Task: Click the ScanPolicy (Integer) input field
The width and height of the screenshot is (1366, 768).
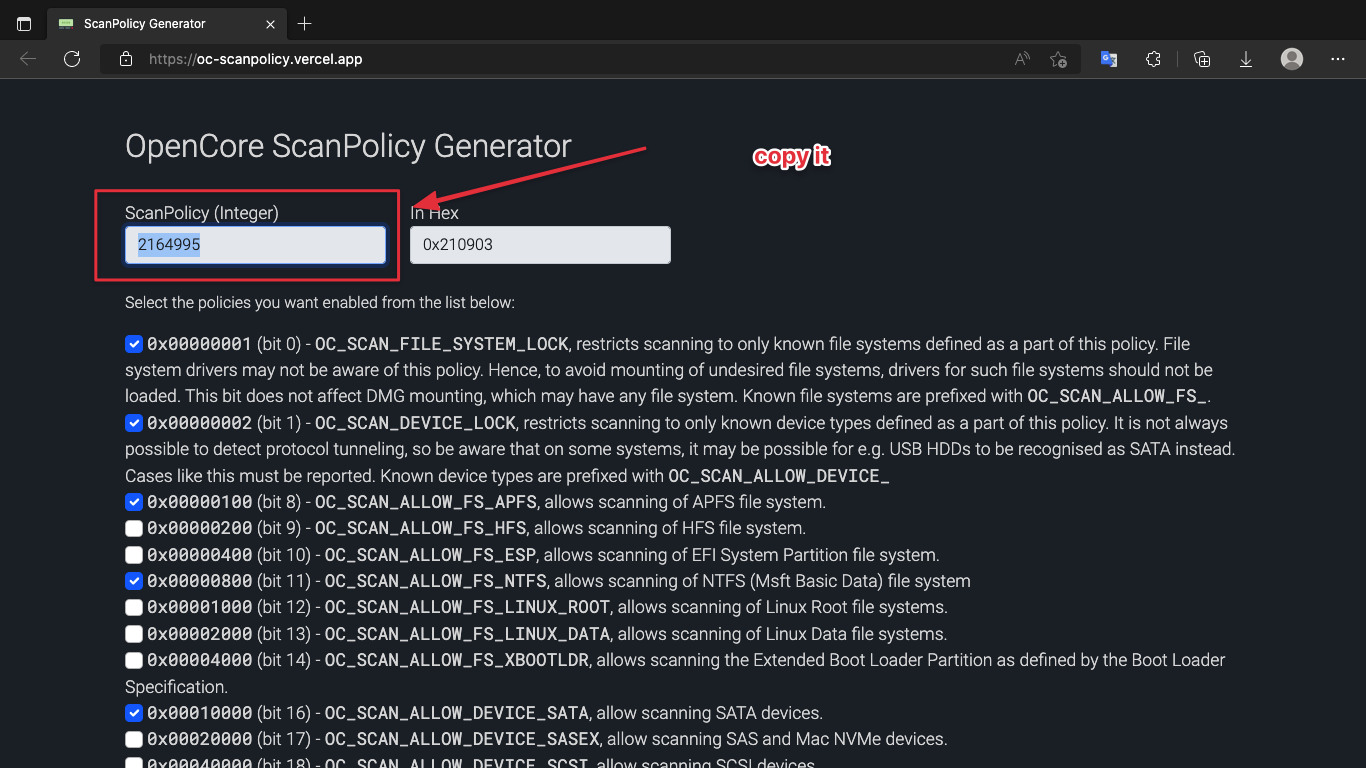Action: point(255,245)
